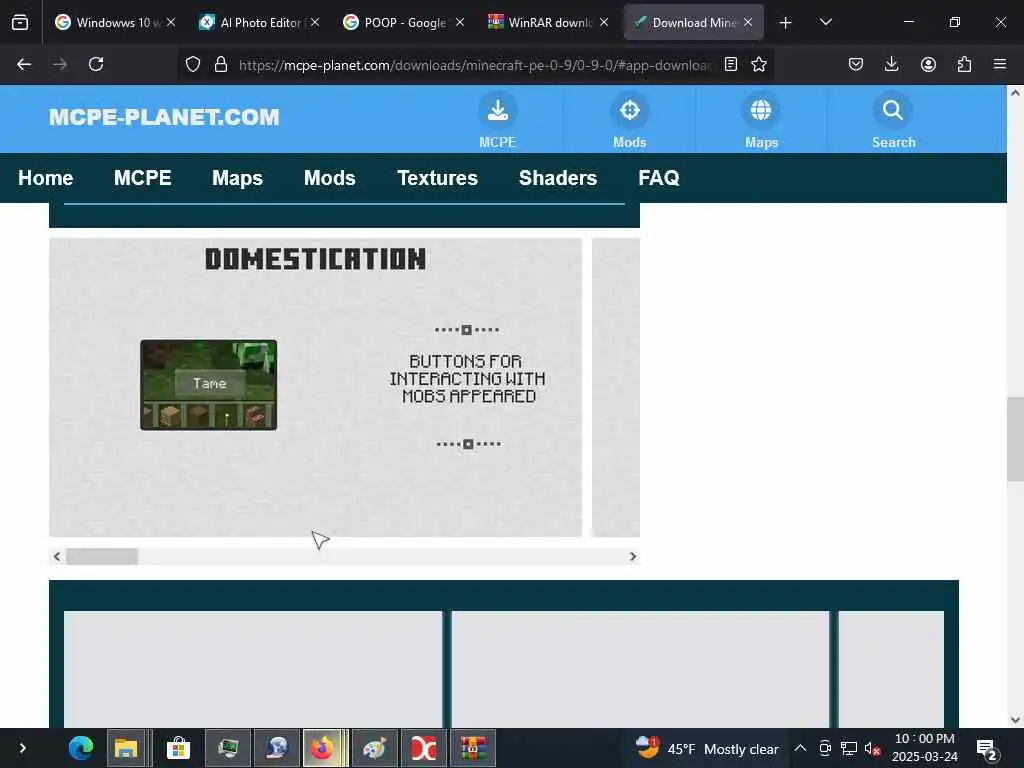Open Maps in the dark navigation bar
The width and height of the screenshot is (1024, 768).
click(237, 178)
